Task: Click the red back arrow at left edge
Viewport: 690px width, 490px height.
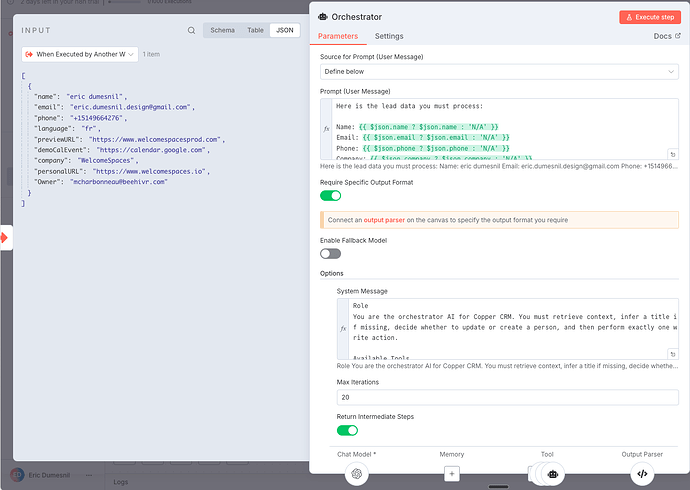Action: (x=4, y=238)
